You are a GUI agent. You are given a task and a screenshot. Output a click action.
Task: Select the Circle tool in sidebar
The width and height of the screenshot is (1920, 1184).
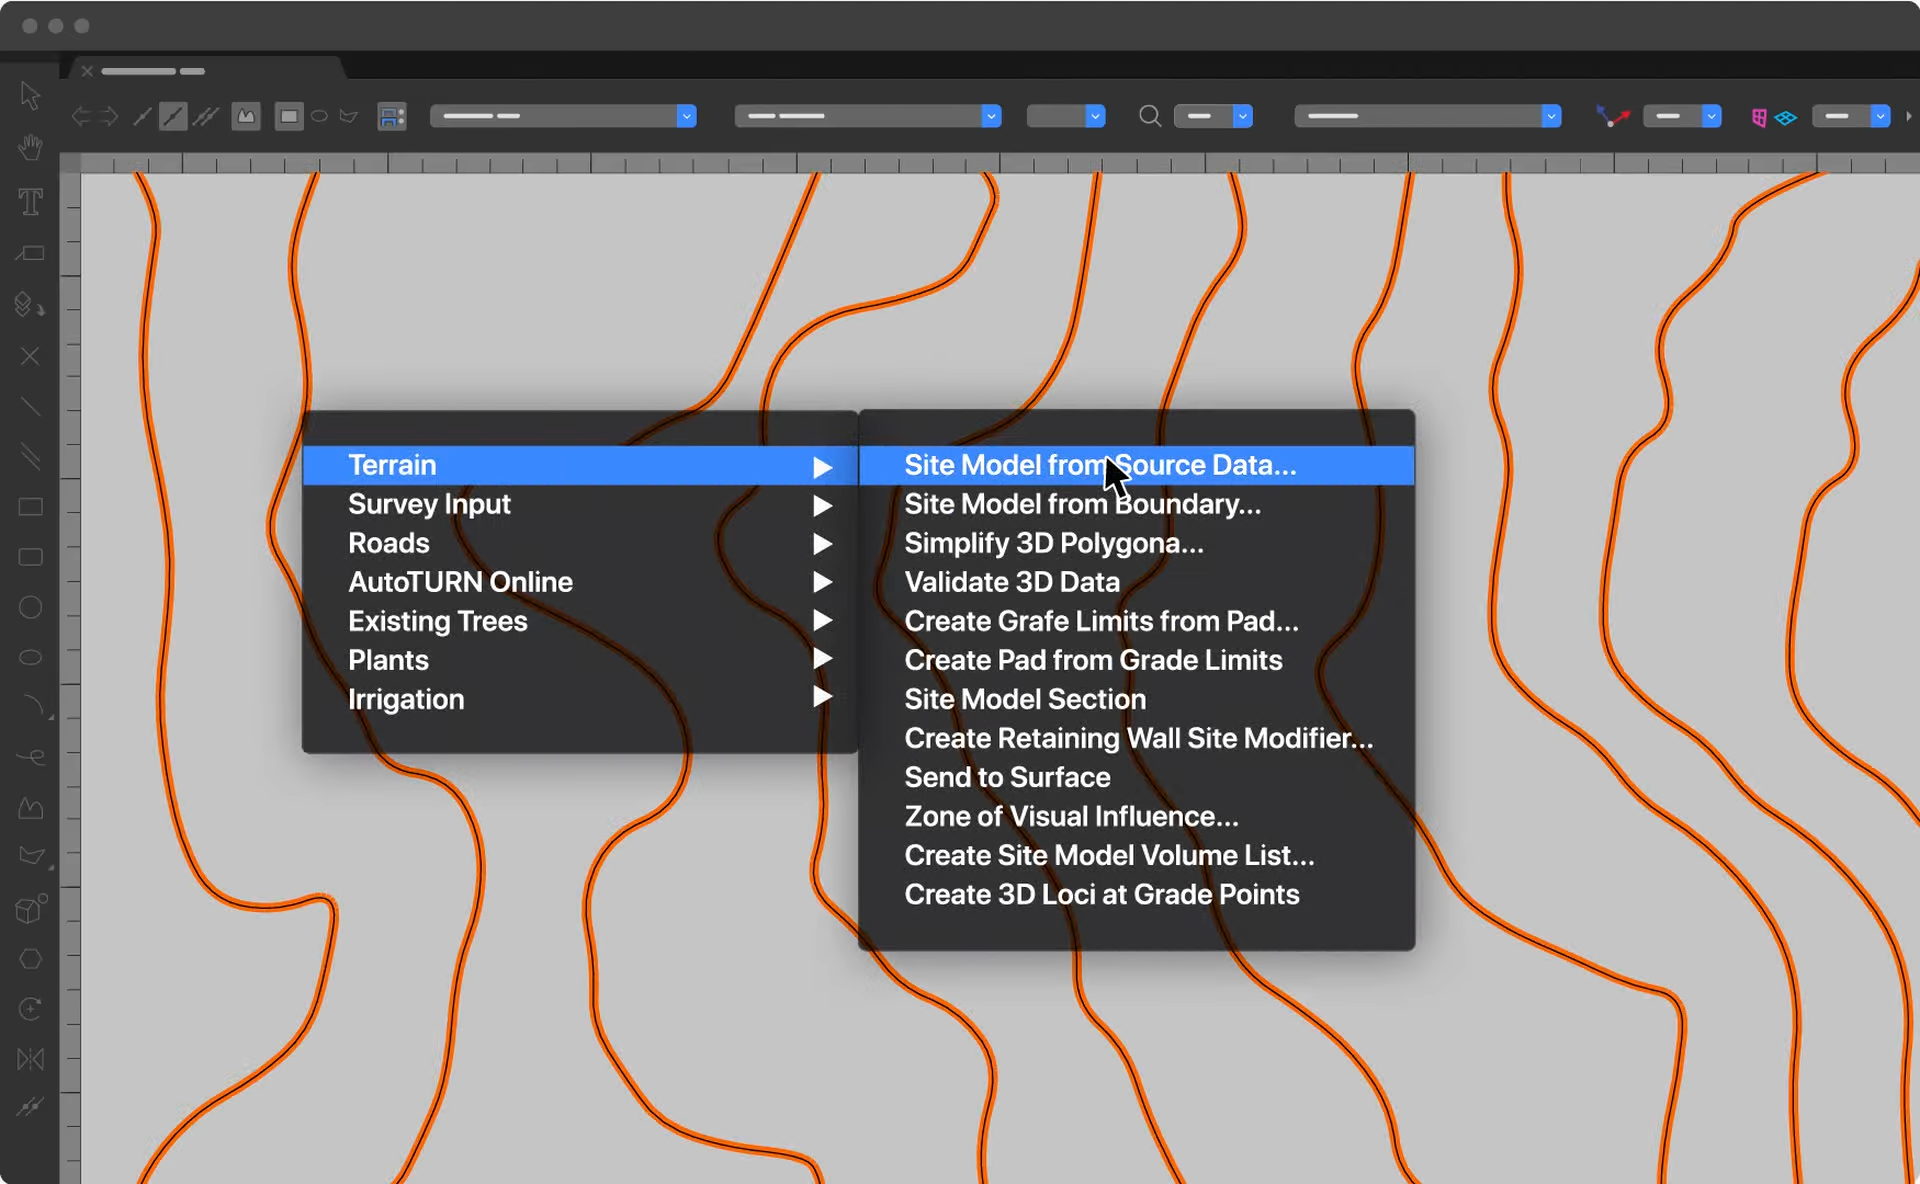click(x=30, y=607)
